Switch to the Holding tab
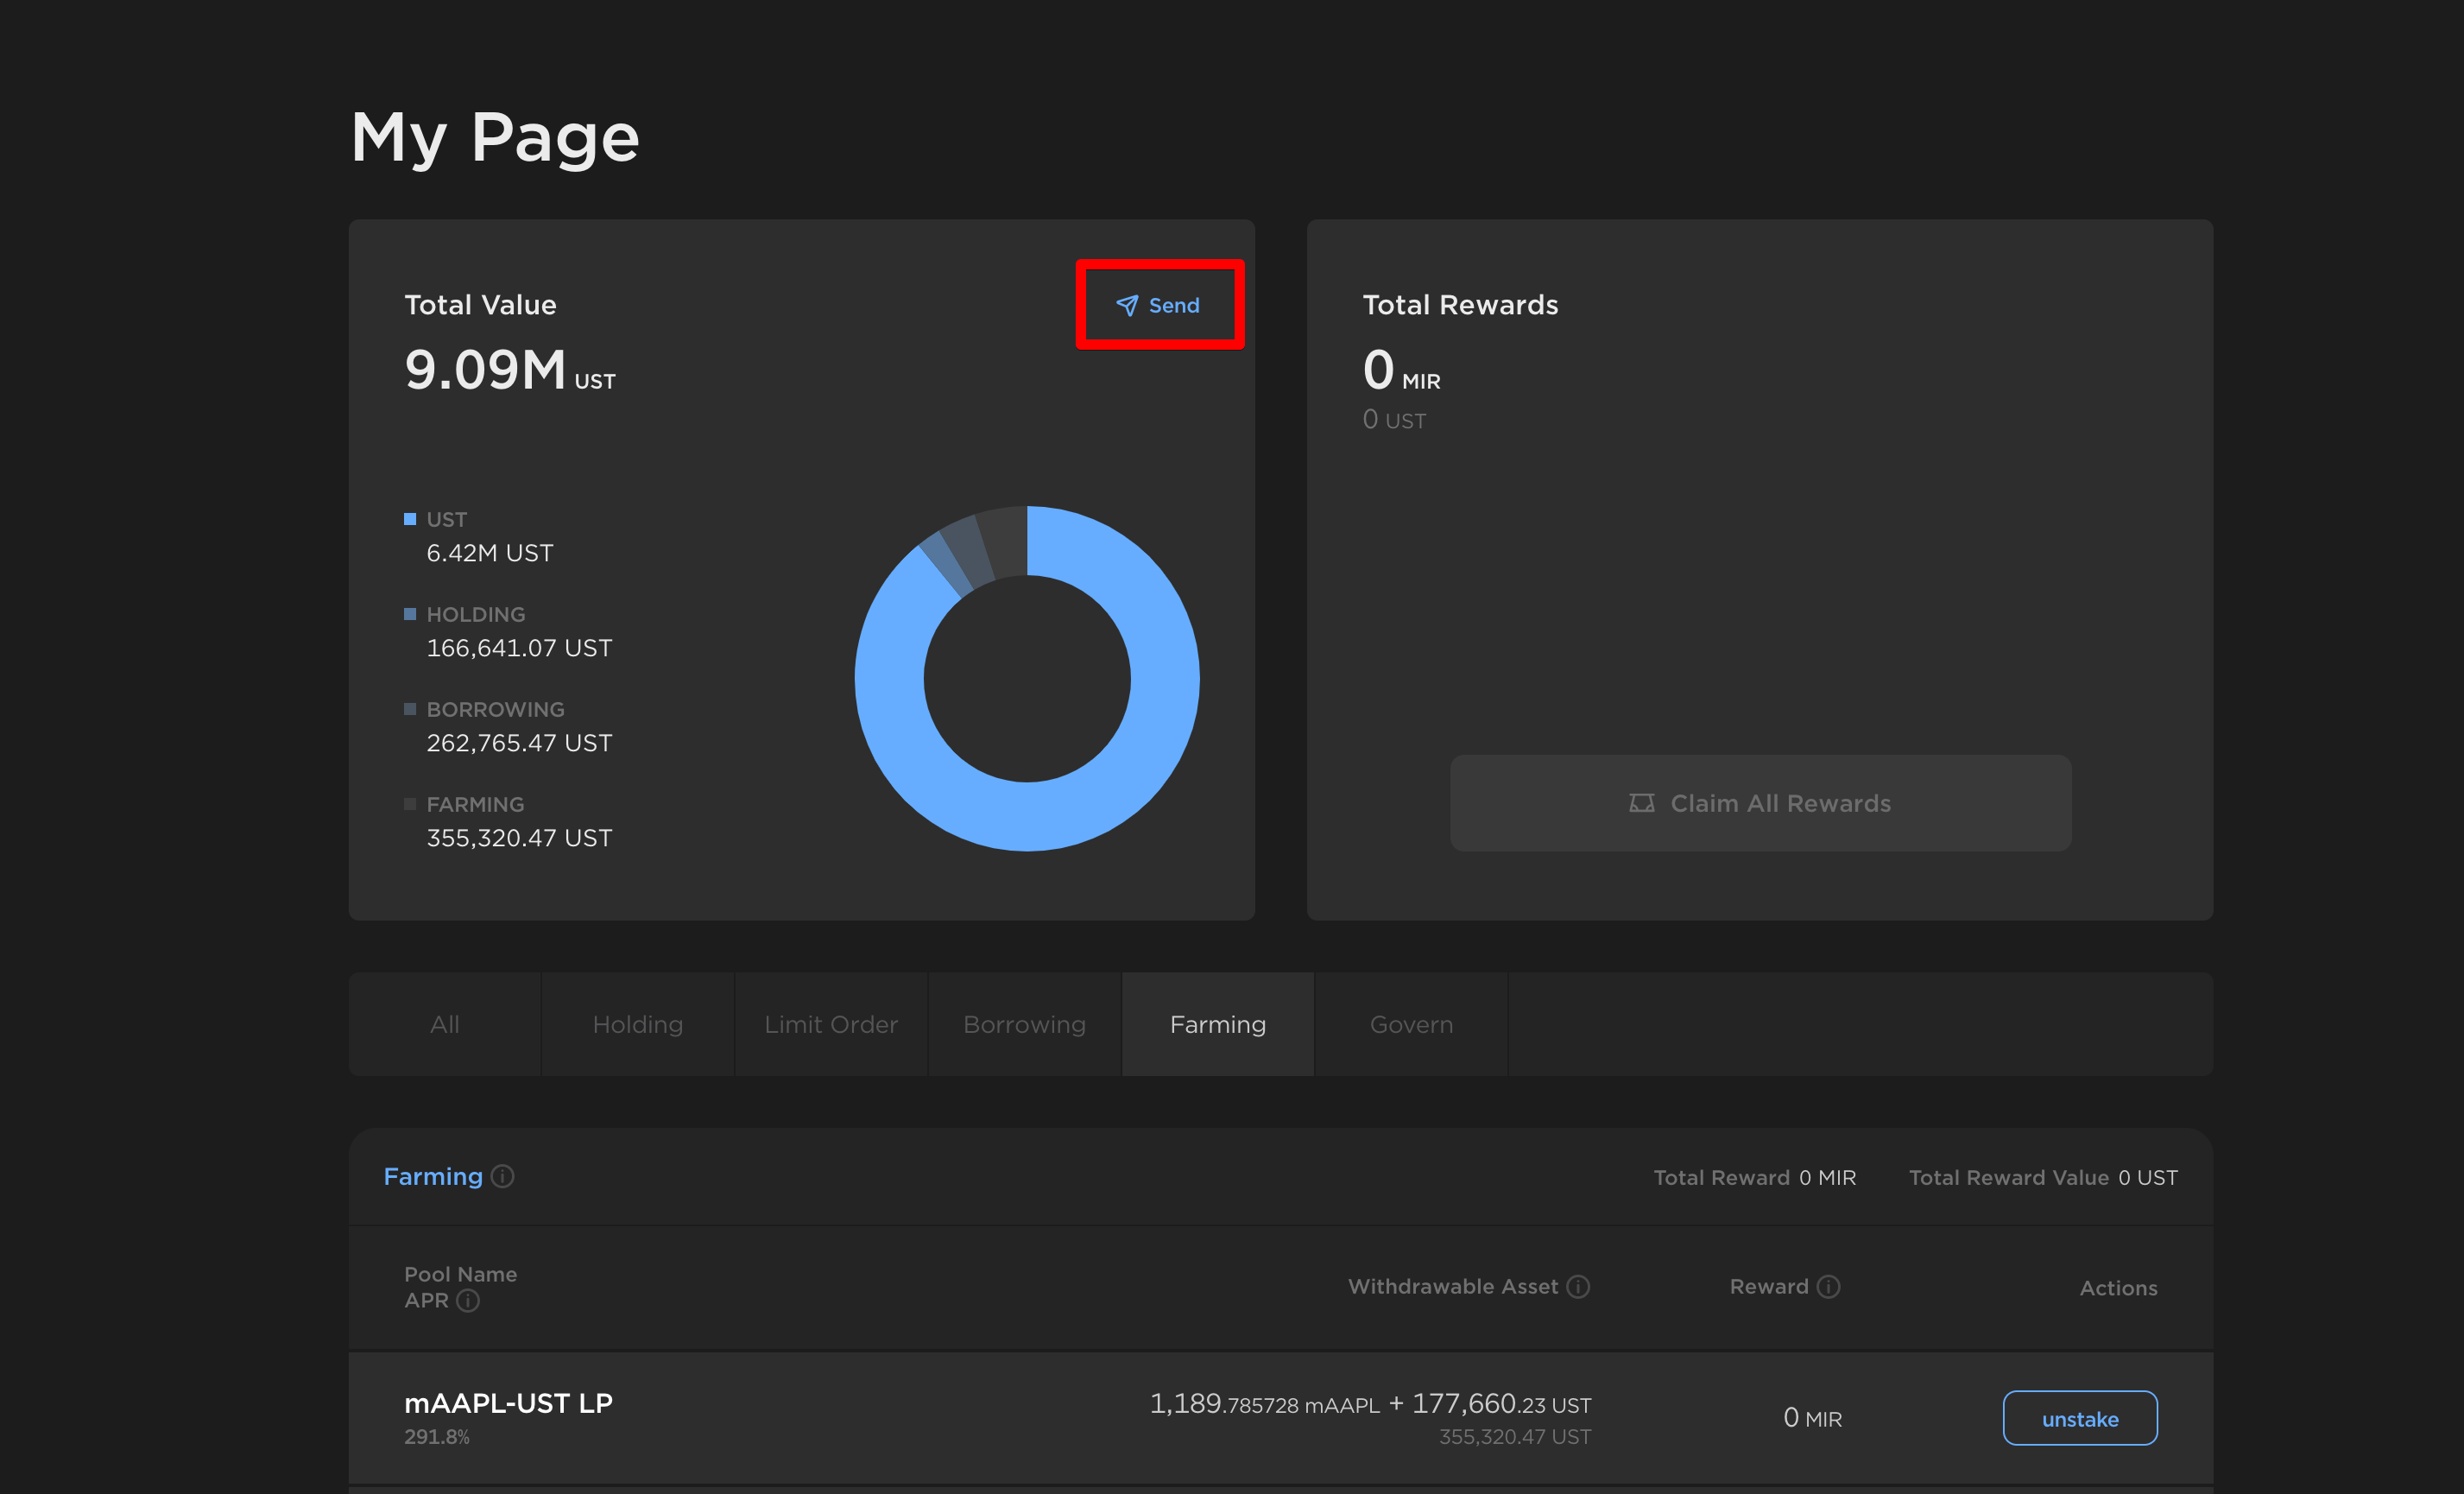The height and width of the screenshot is (1494, 2464). [x=638, y=1025]
